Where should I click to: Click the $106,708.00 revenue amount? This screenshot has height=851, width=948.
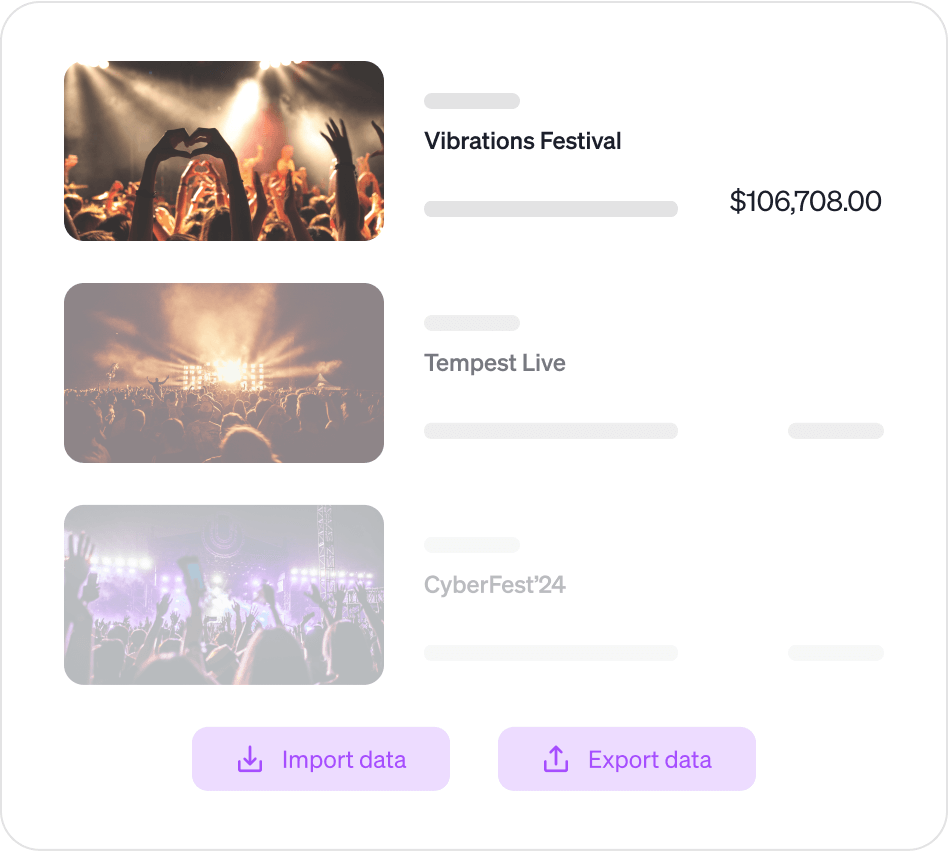coord(806,201)
